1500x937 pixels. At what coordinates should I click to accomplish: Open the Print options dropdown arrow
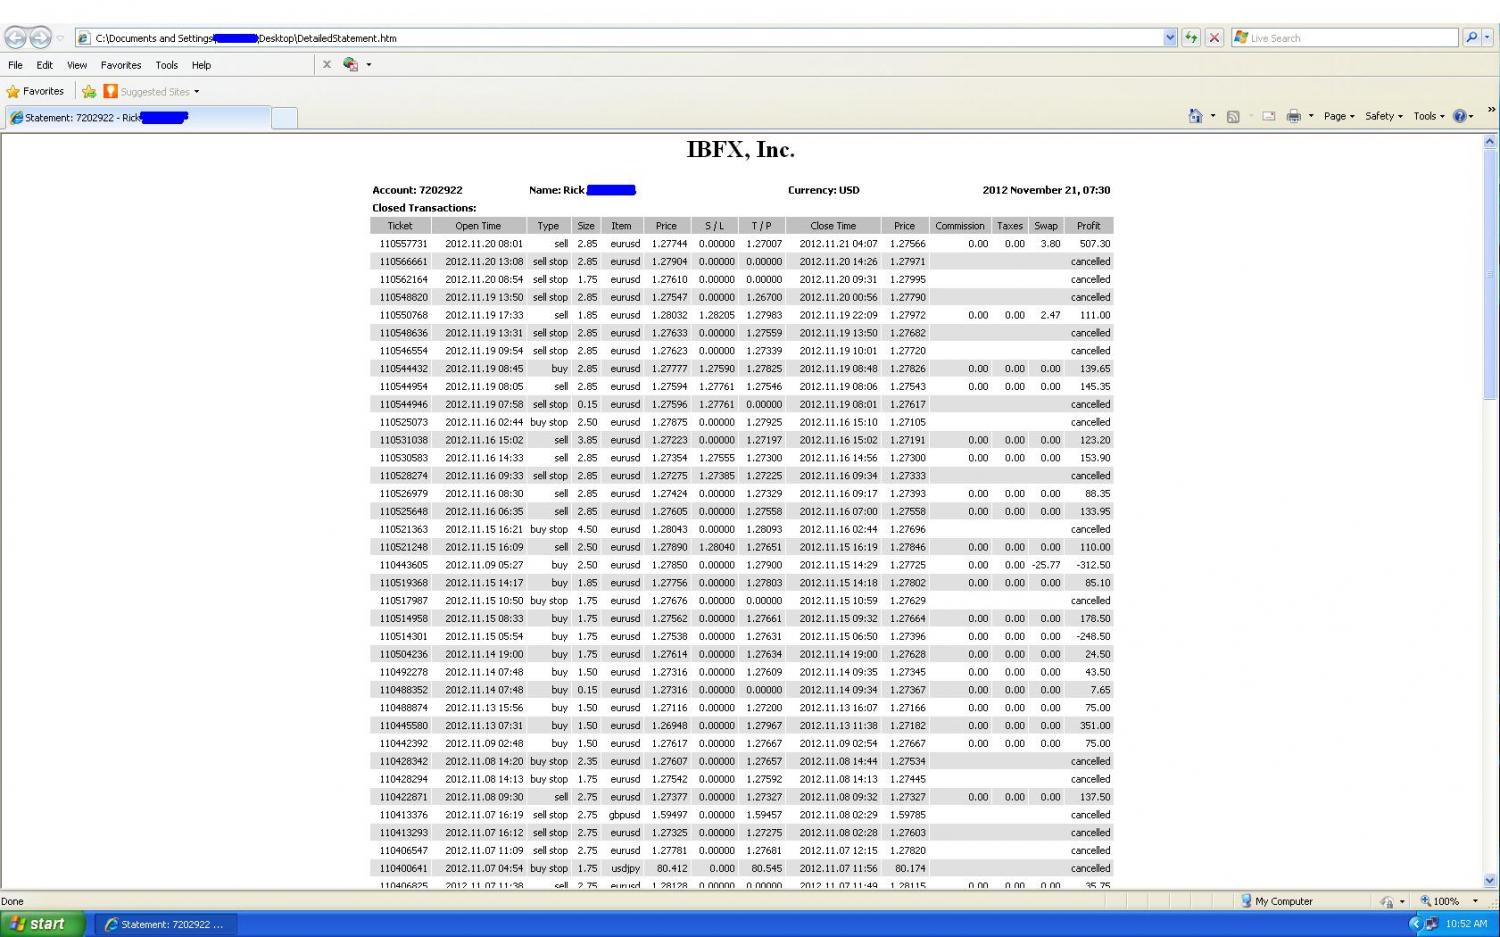pyautogui.click(x=1311, y=116)
